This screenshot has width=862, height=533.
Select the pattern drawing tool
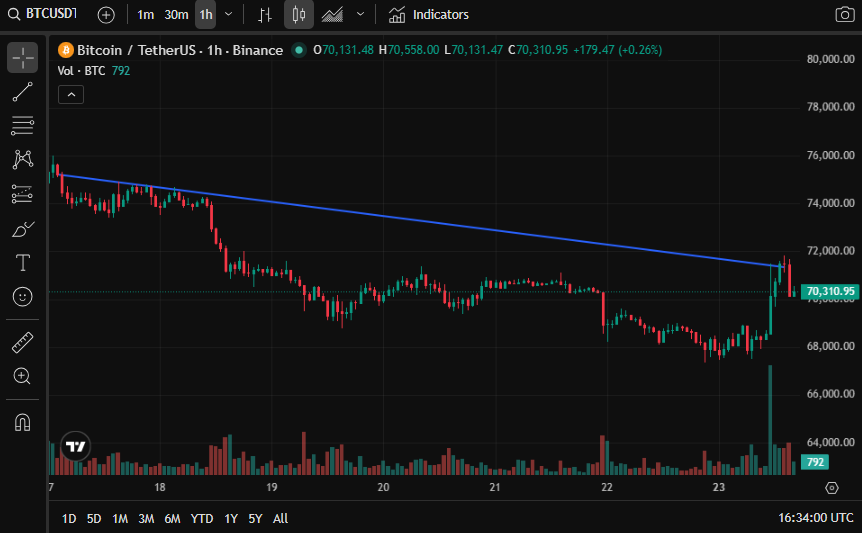pyautogui.click(x=23, y=160)
